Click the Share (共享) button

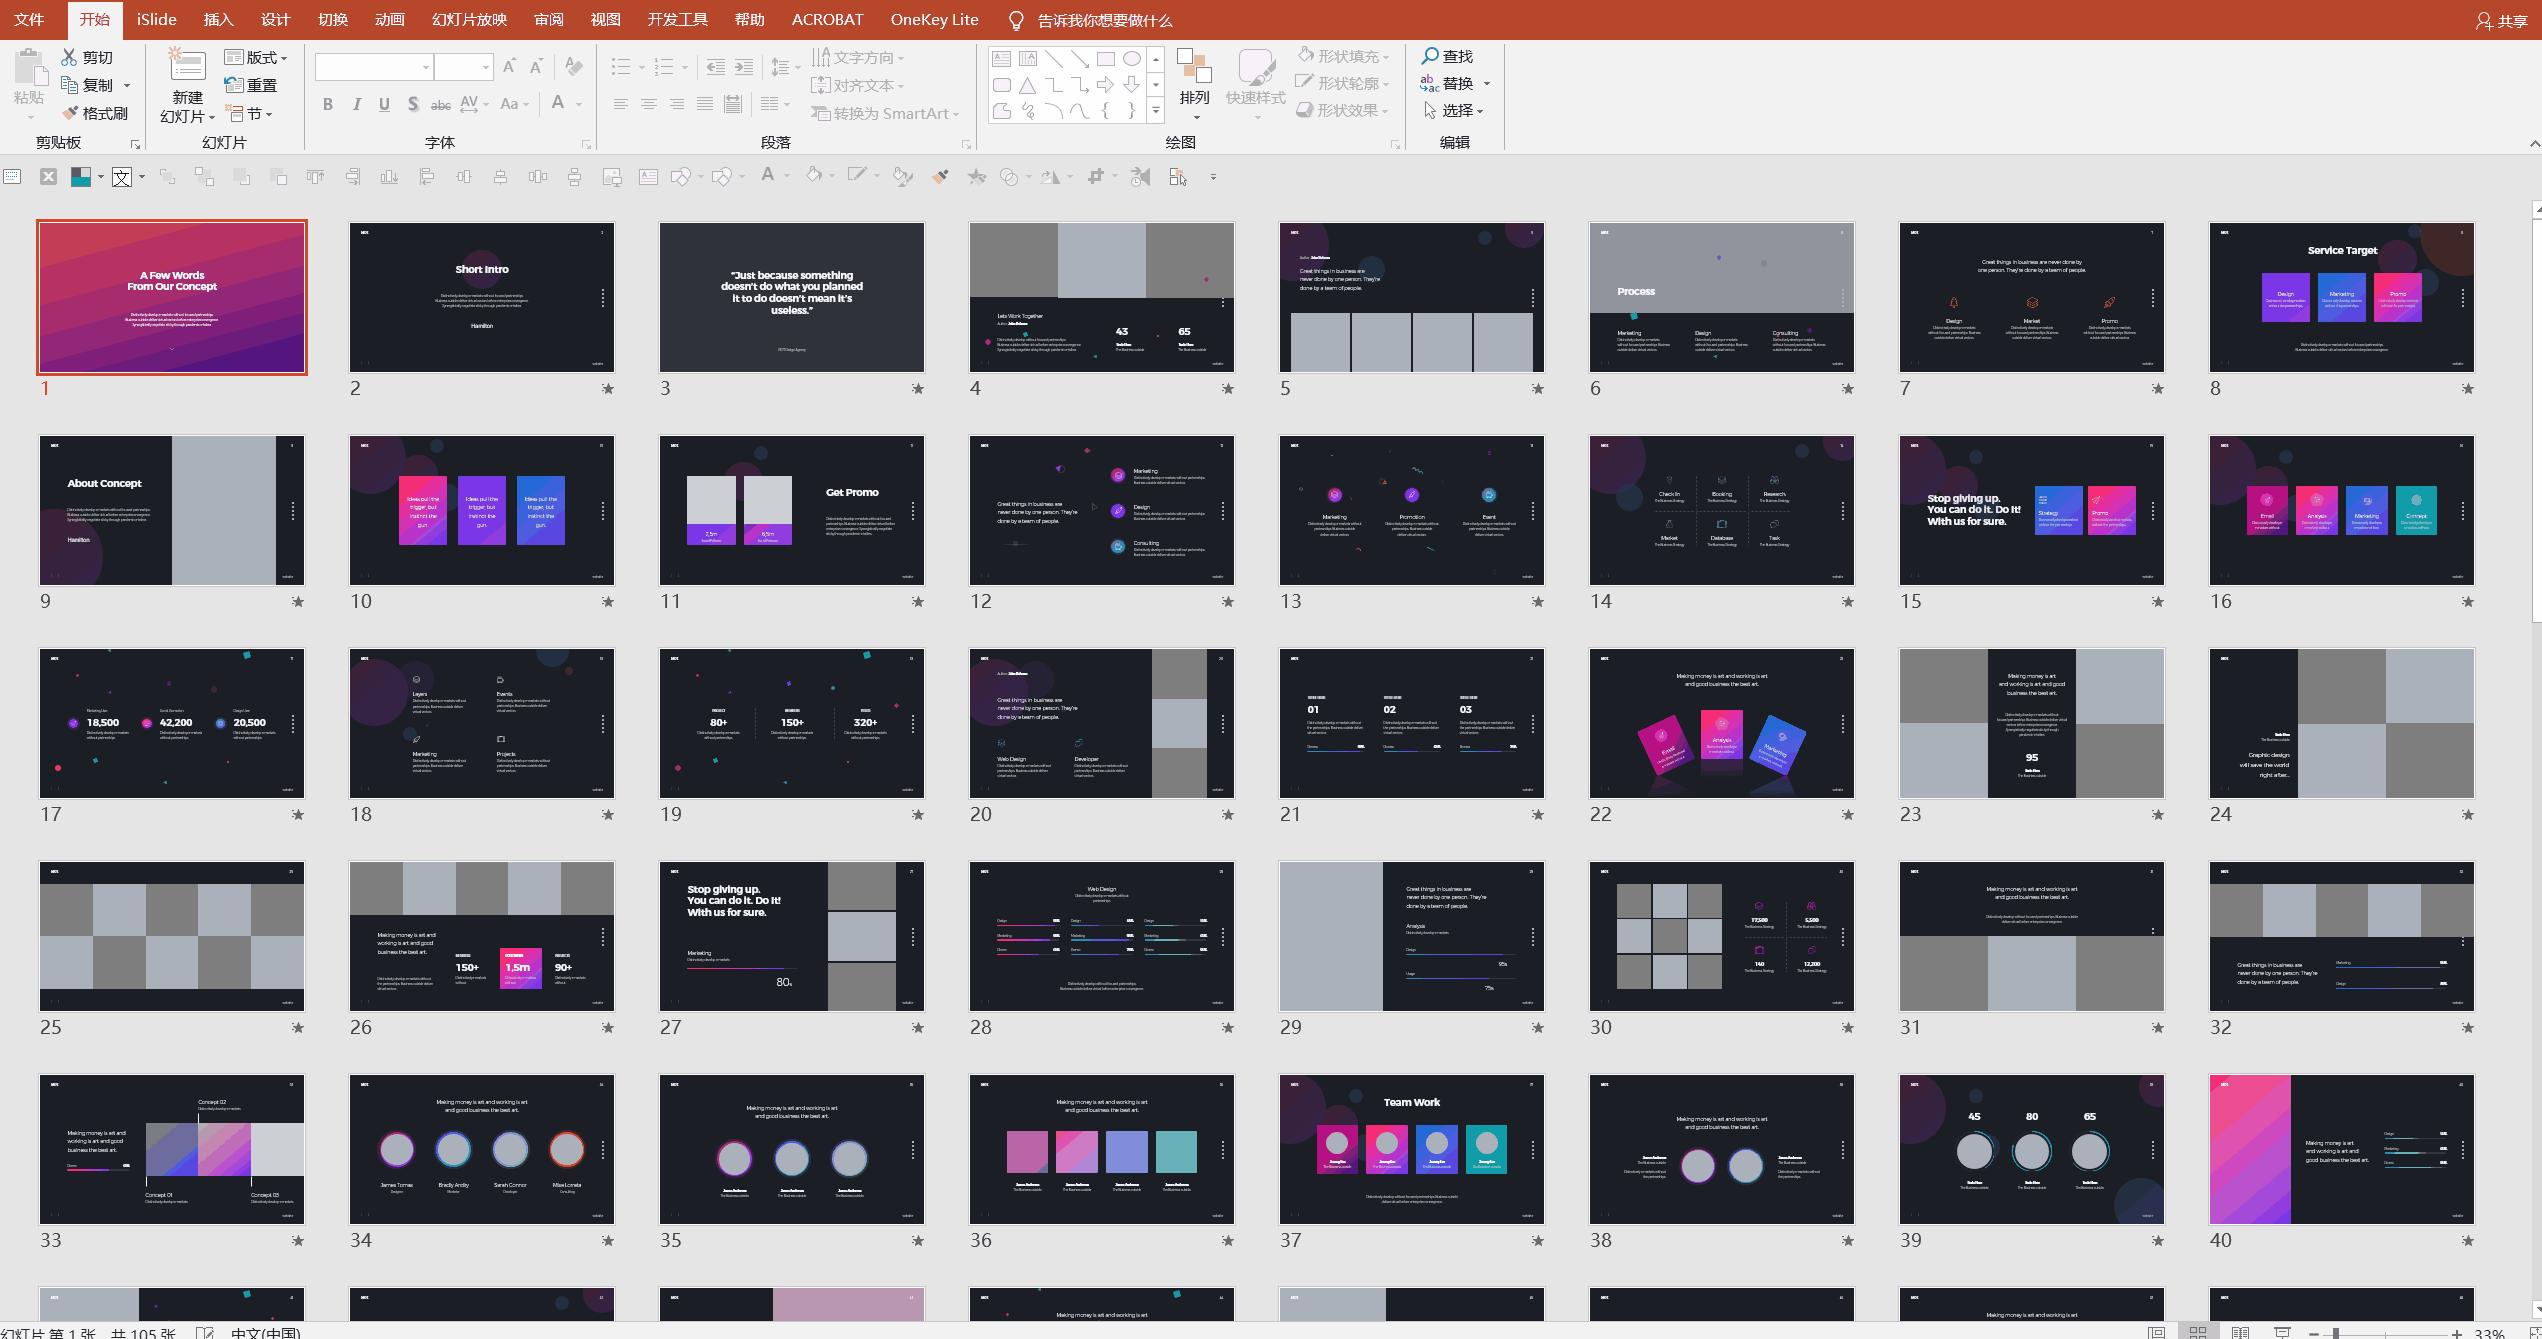point(2502,20)
